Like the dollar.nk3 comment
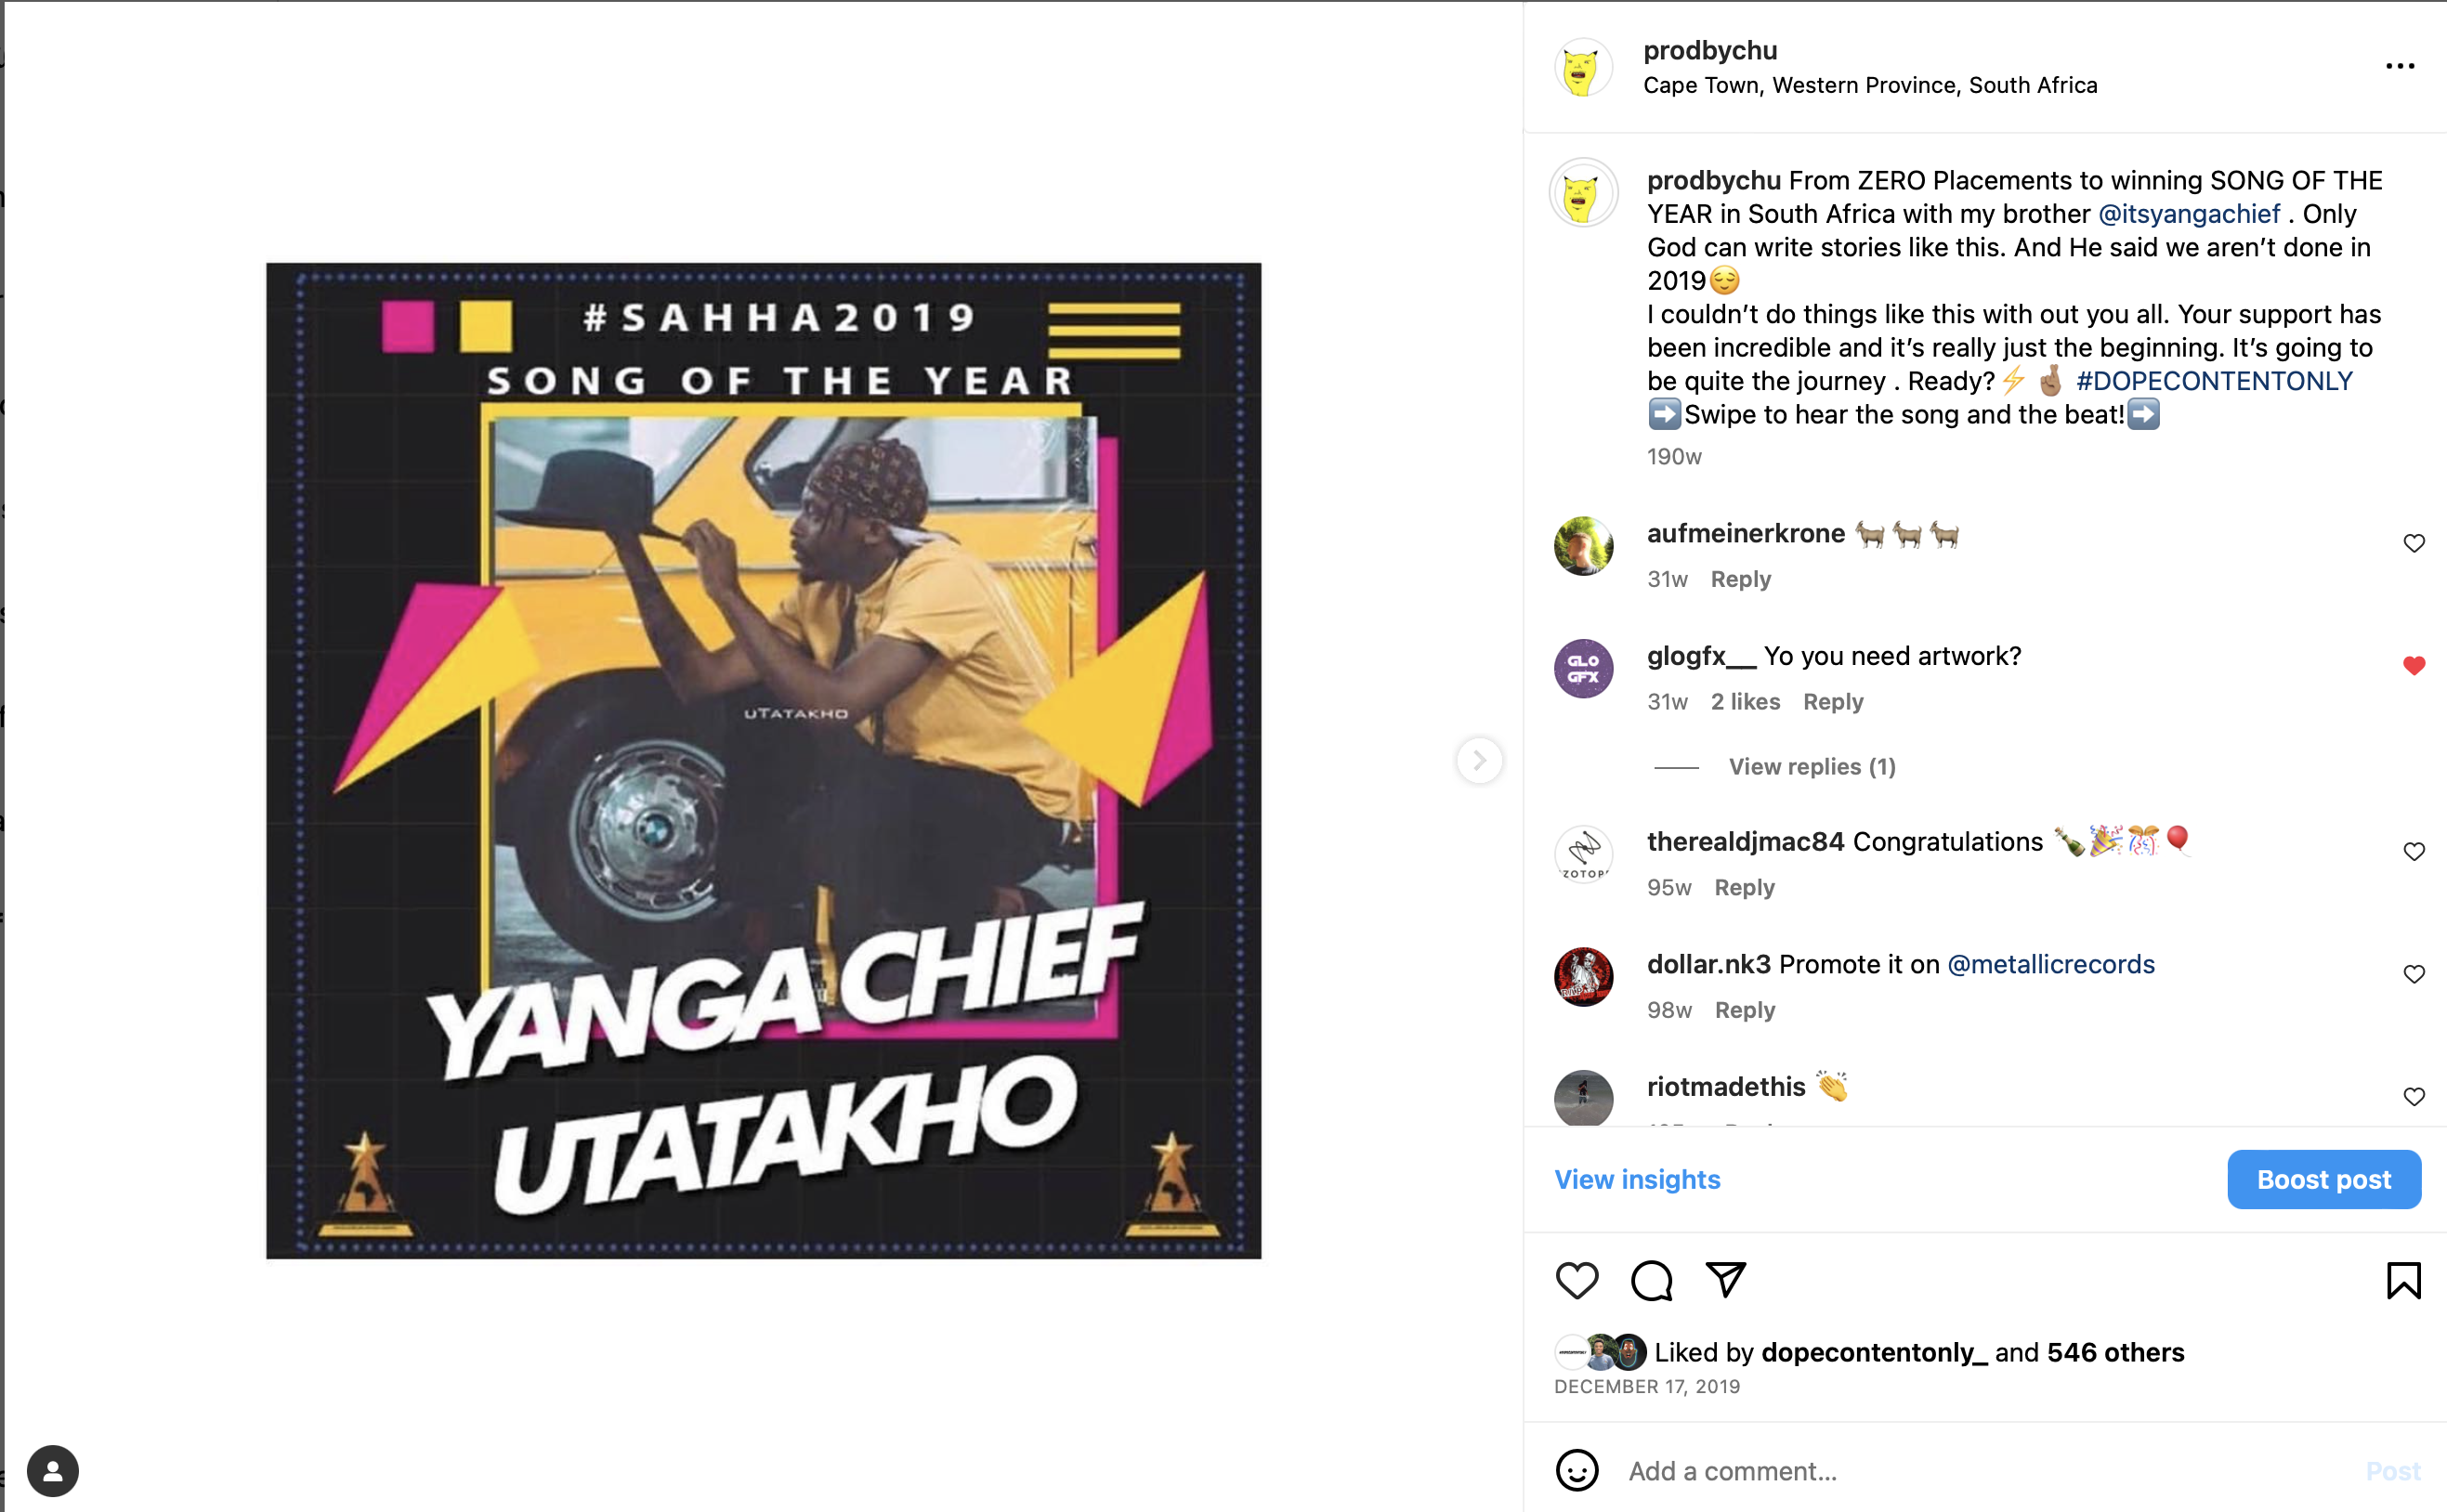This screenshot has height=1512, width=2447. tap(2413, 974)
